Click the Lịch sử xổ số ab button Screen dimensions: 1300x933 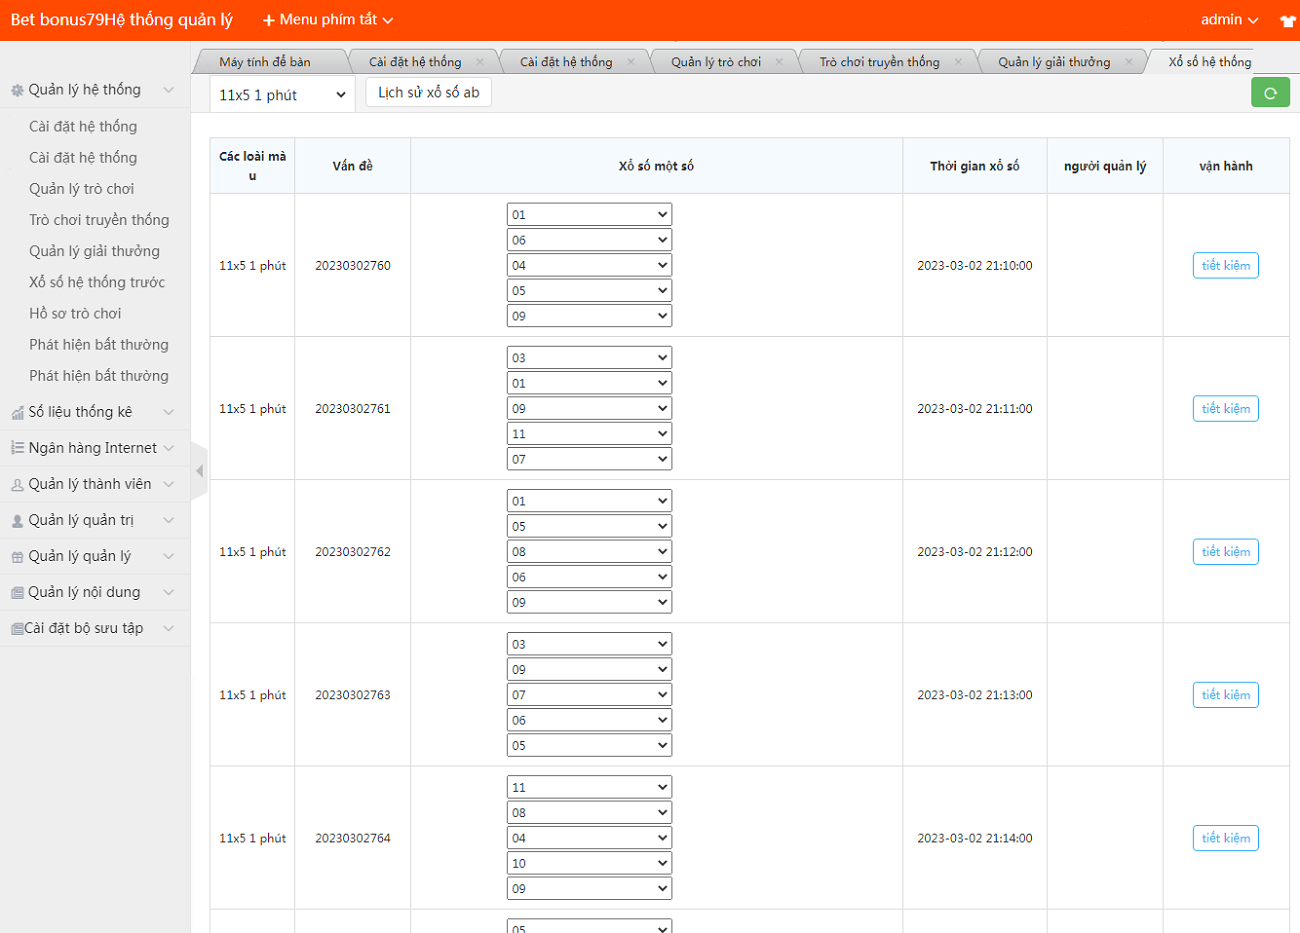pyautogui.click(x=428, y=92)
